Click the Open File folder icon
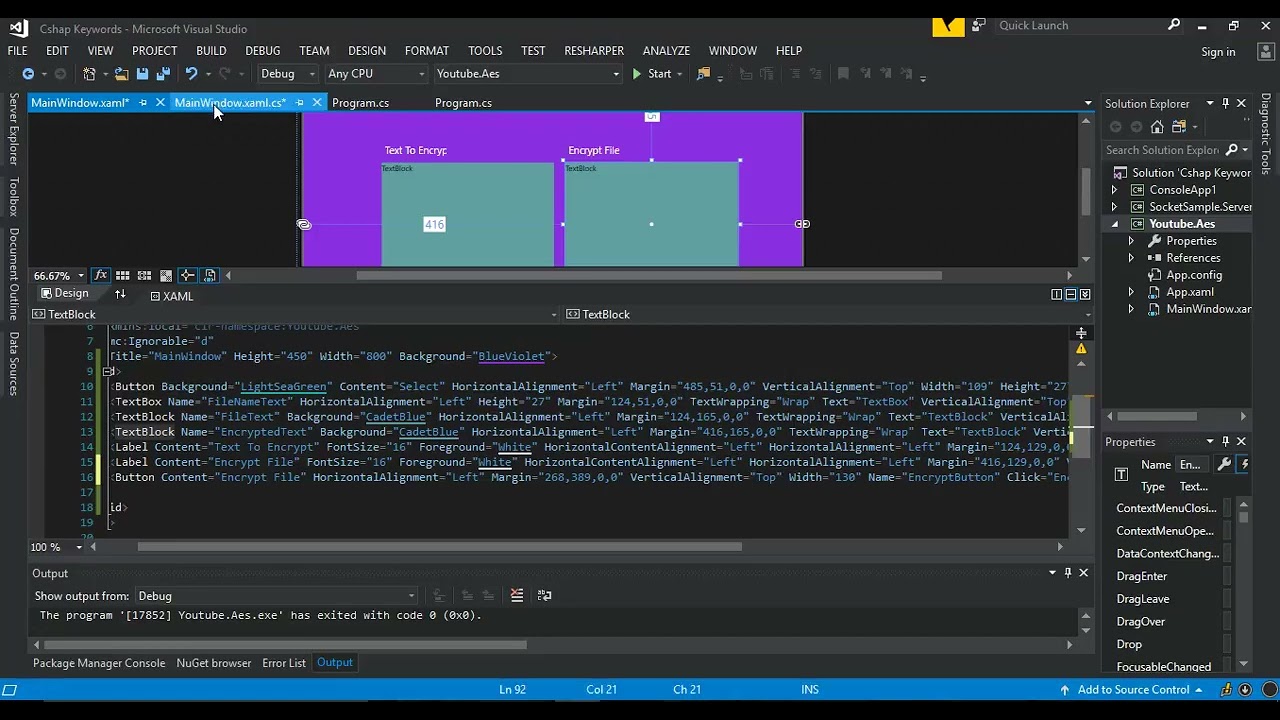This screenshot has width=1280, height=720. [121, 74]
